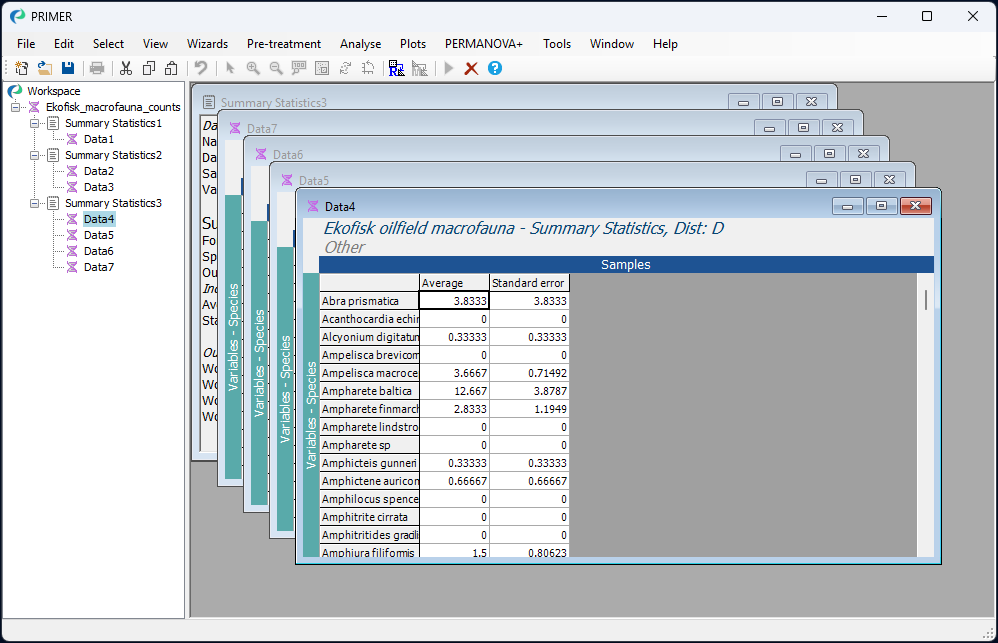Open the PERMANOVA+ menu

[484, 44]
